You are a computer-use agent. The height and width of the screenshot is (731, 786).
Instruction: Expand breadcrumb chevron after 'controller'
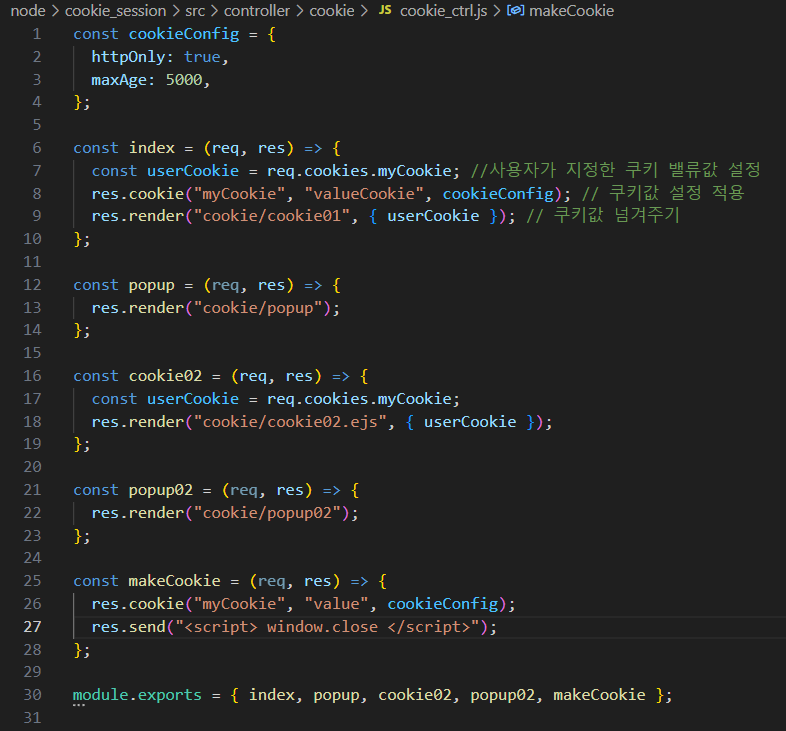300,11
